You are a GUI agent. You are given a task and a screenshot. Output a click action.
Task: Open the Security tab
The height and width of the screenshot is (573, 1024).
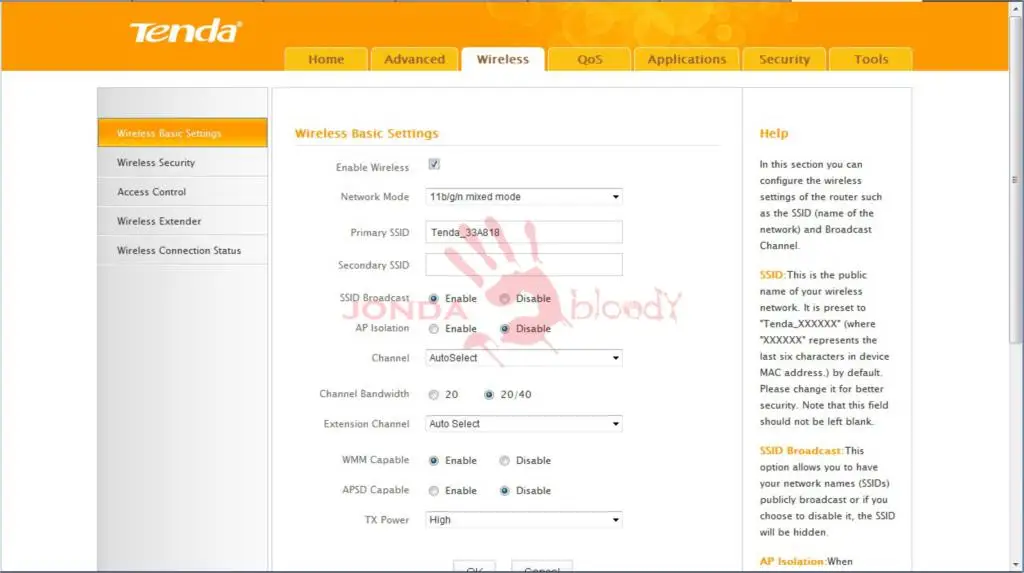(x=784, y=59)
